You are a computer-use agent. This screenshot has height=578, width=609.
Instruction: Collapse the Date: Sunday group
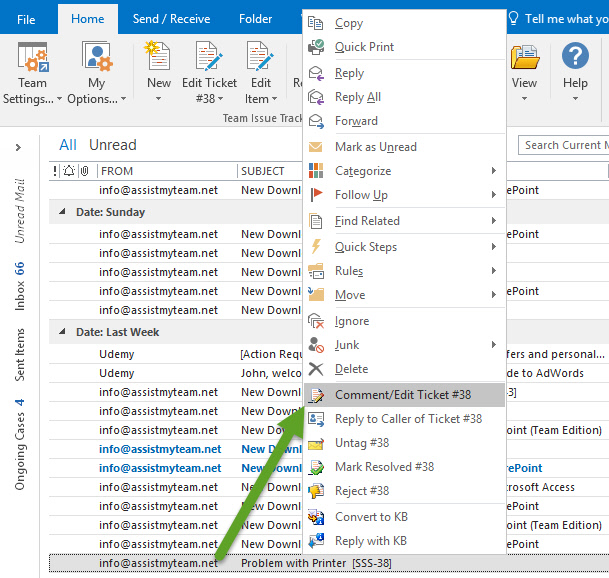(x=64, y=212)
